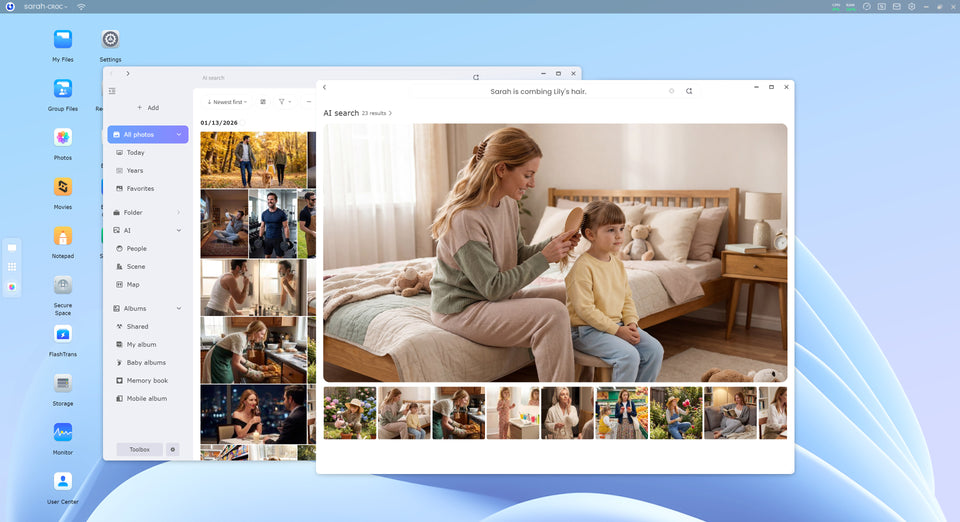The height and width of the screenshot is (522, 960).
Task: Open the sarah-croc user dropdown in the top bar
Action: 45,7
